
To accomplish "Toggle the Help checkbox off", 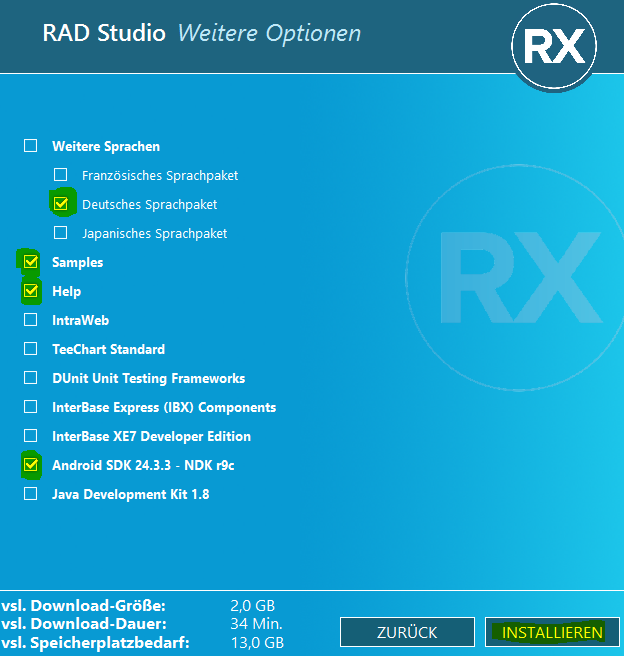I will click(x=31, y=291).
